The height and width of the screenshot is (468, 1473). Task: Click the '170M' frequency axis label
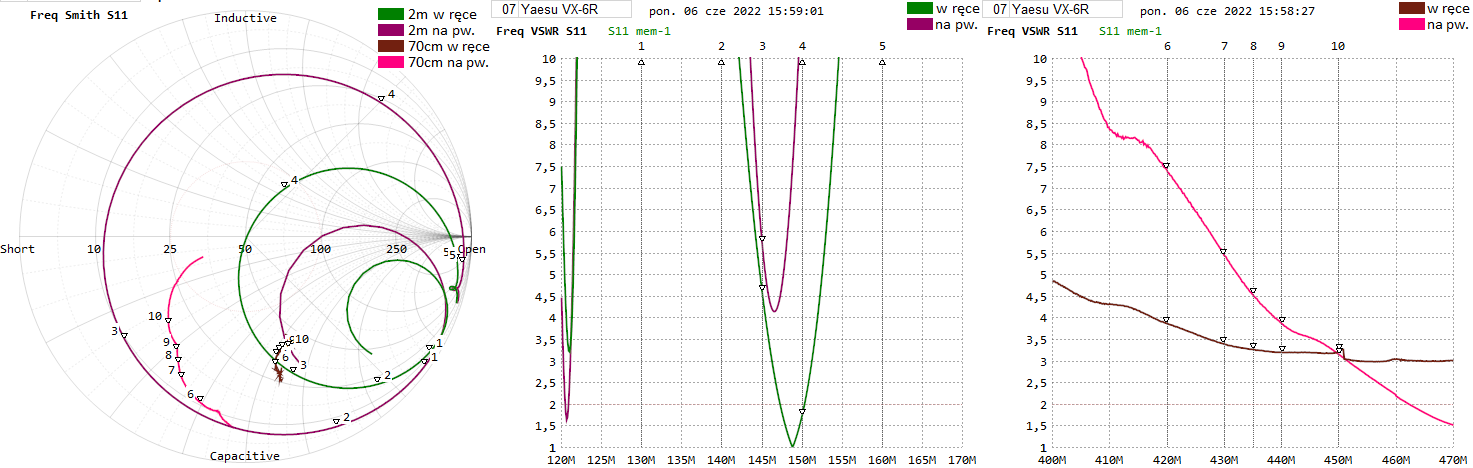tap(962, 460)
